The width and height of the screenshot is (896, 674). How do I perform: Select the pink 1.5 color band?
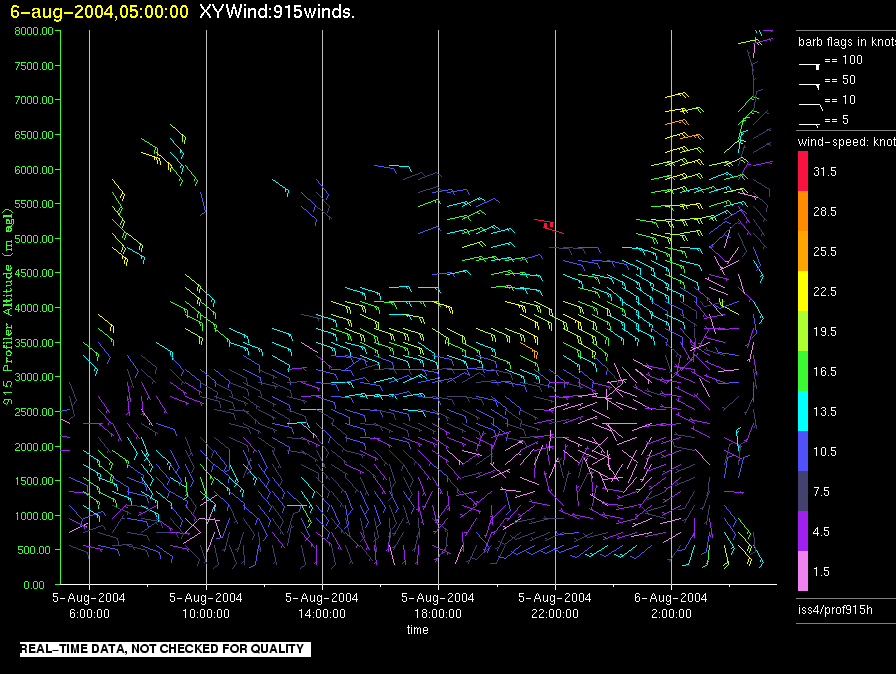point(803,571)
